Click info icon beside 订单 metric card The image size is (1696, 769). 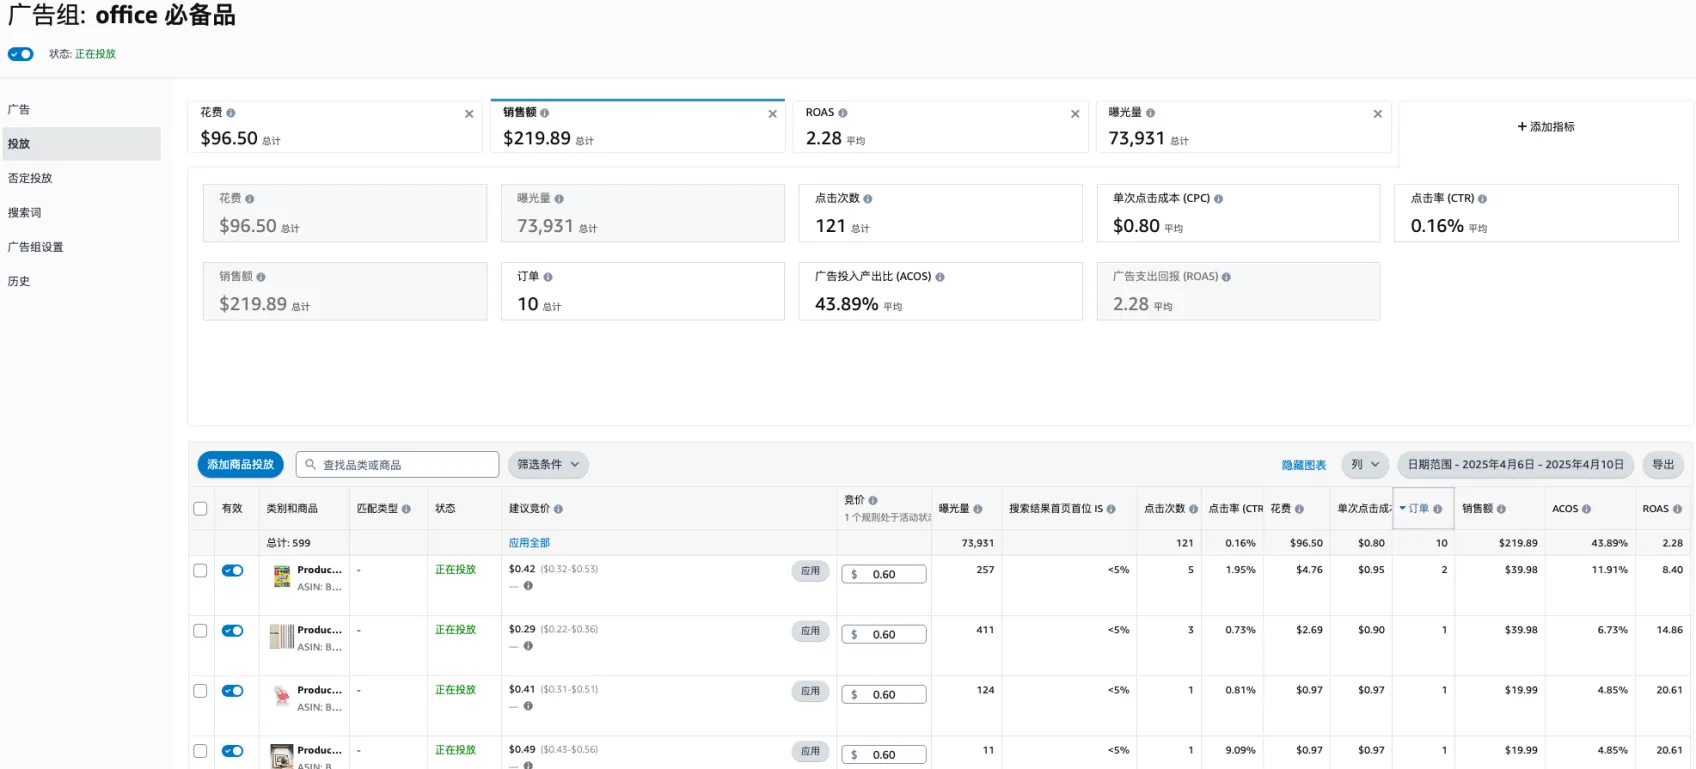pyautogui.click(x=548, y=277)
